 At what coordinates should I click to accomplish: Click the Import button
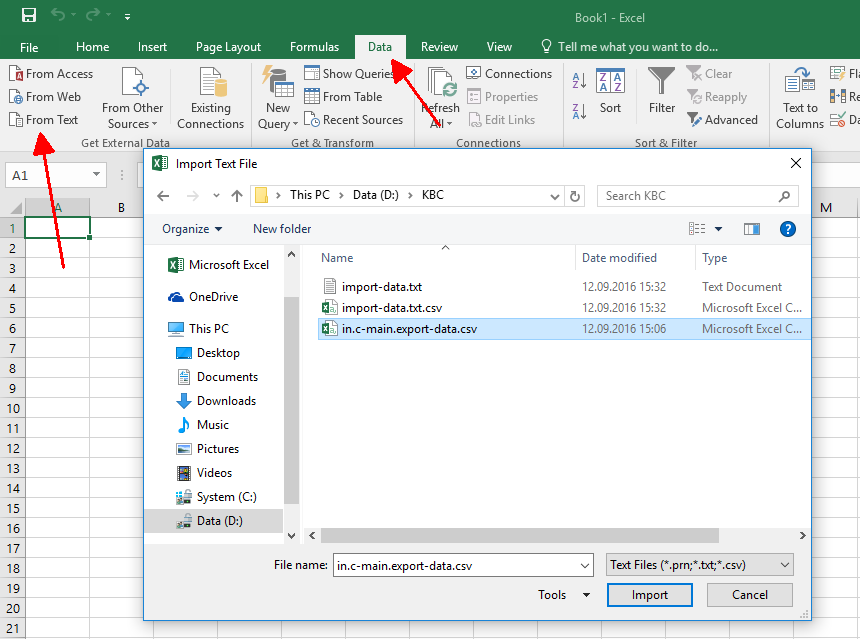(x=649, y=595)
